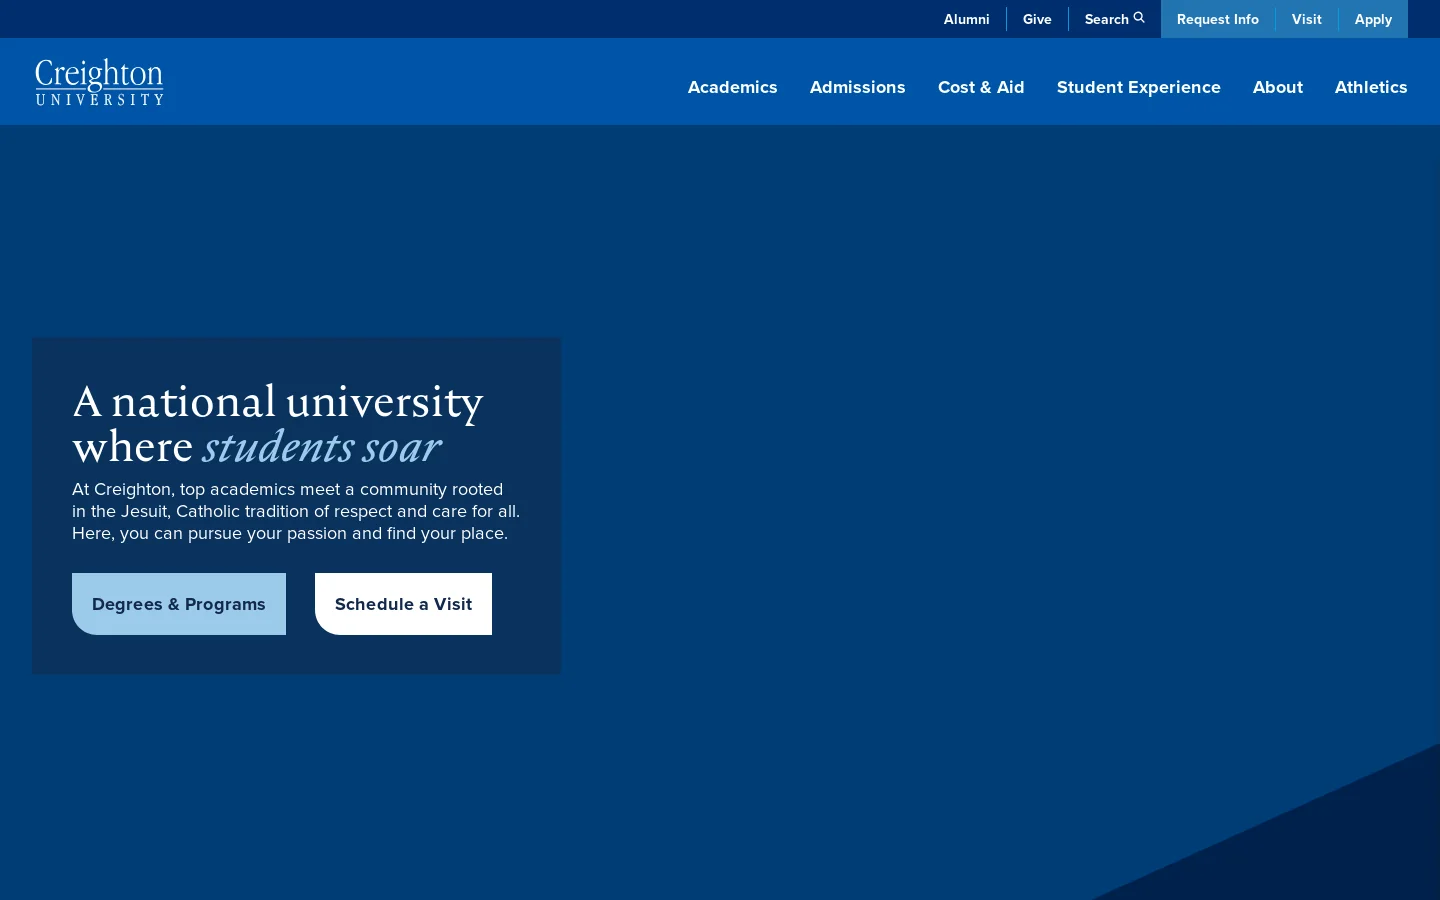This screenshot has height=900, width=1440.
Task: Click the paragraph starting 'At Creighton, top academics'
Action: [296, 511]
